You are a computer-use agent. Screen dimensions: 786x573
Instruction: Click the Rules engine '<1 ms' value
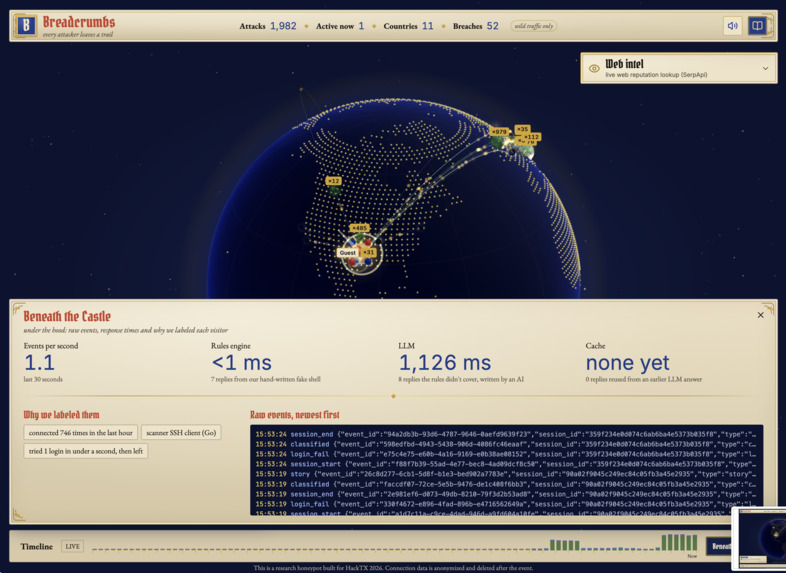tap(242, 362)
